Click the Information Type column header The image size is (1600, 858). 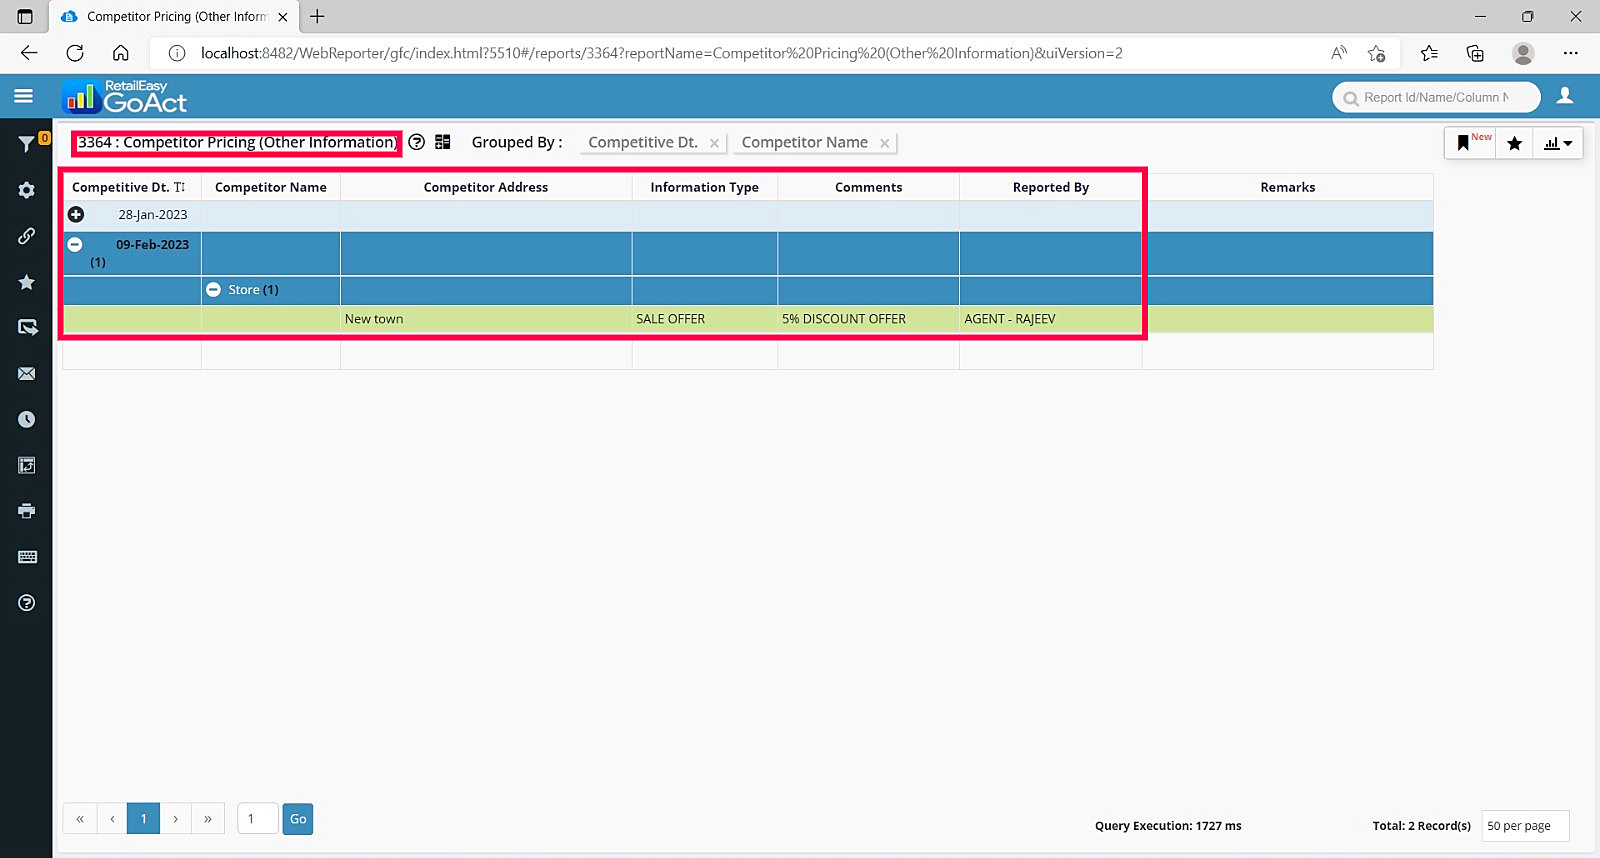tap(705, 187)
